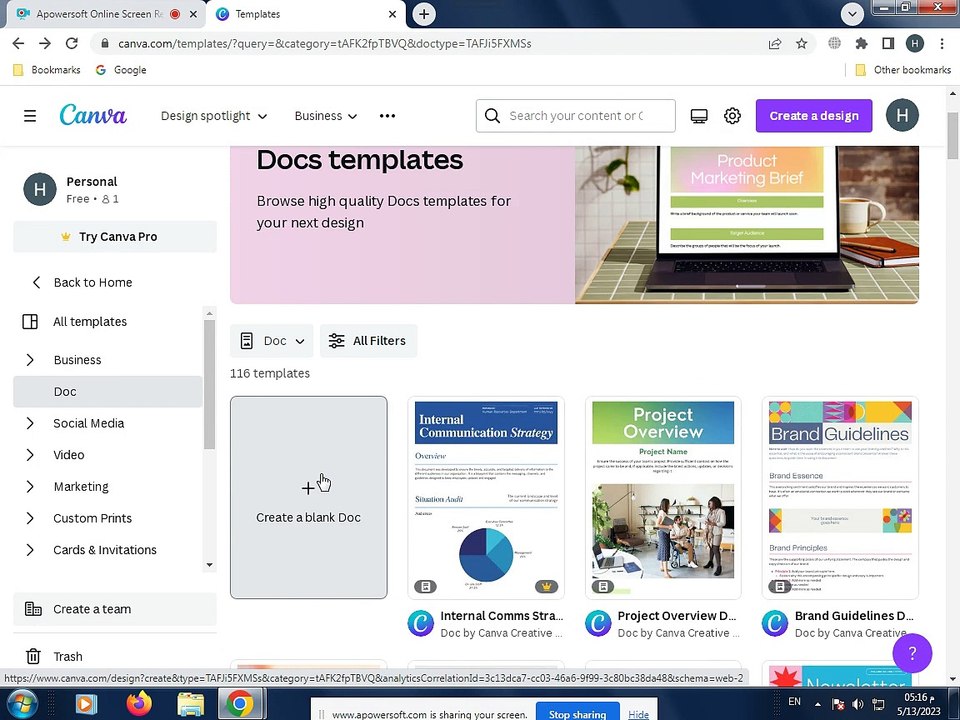Click the Search your content input field
This screenshot has height=720, width=960.
pos(576,116)
